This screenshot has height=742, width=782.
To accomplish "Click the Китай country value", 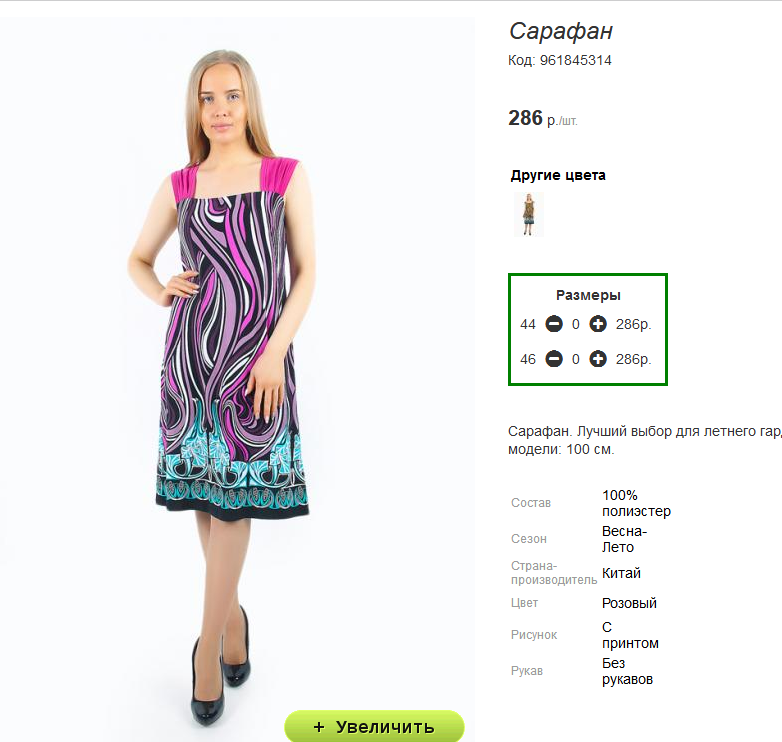I will (x=621, y=573).
